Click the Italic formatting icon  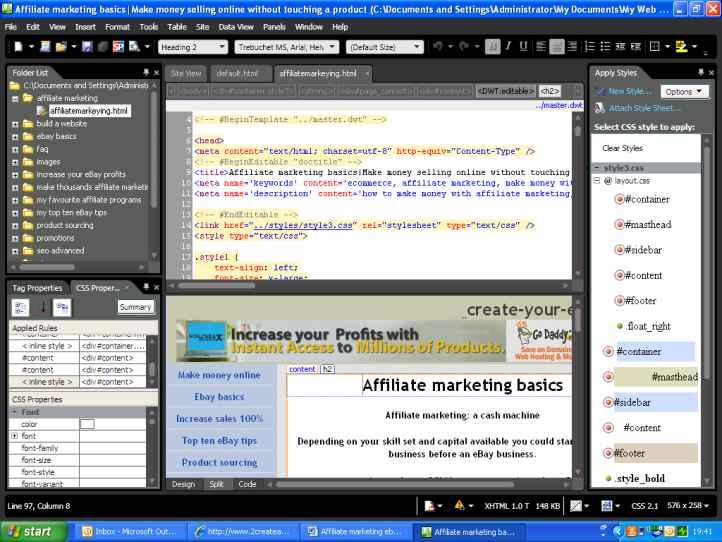[509, 47]
